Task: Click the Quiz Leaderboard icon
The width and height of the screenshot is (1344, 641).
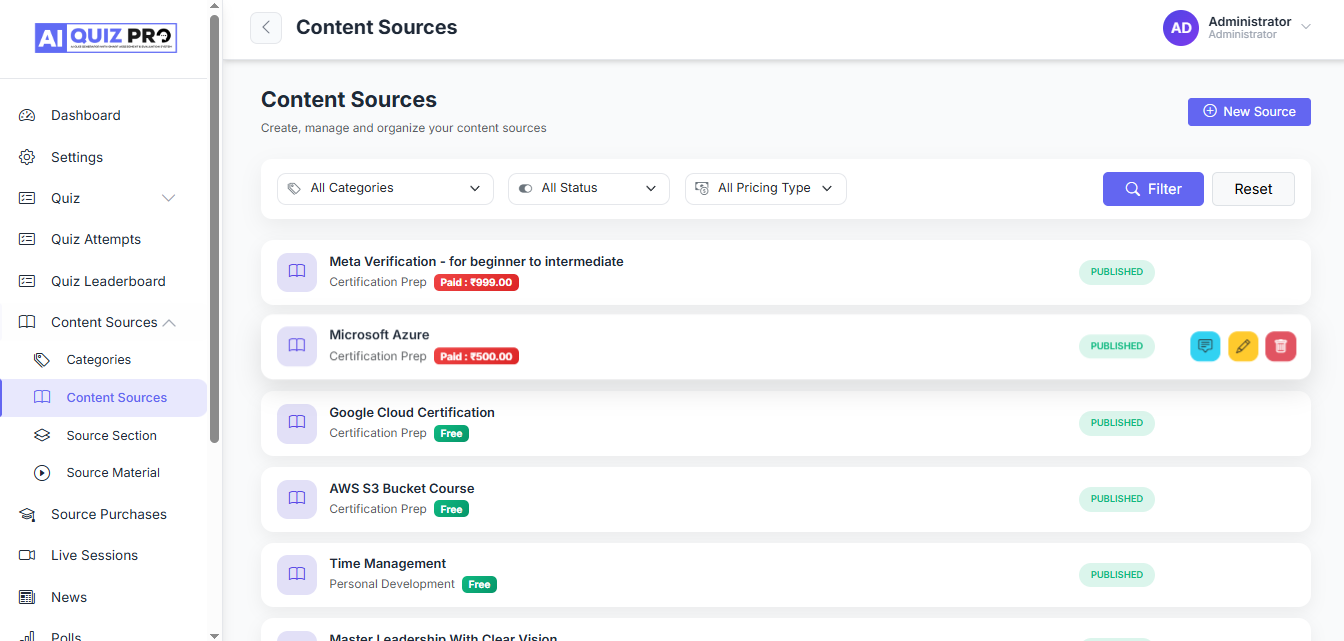Action: click(x=27, y=281)
